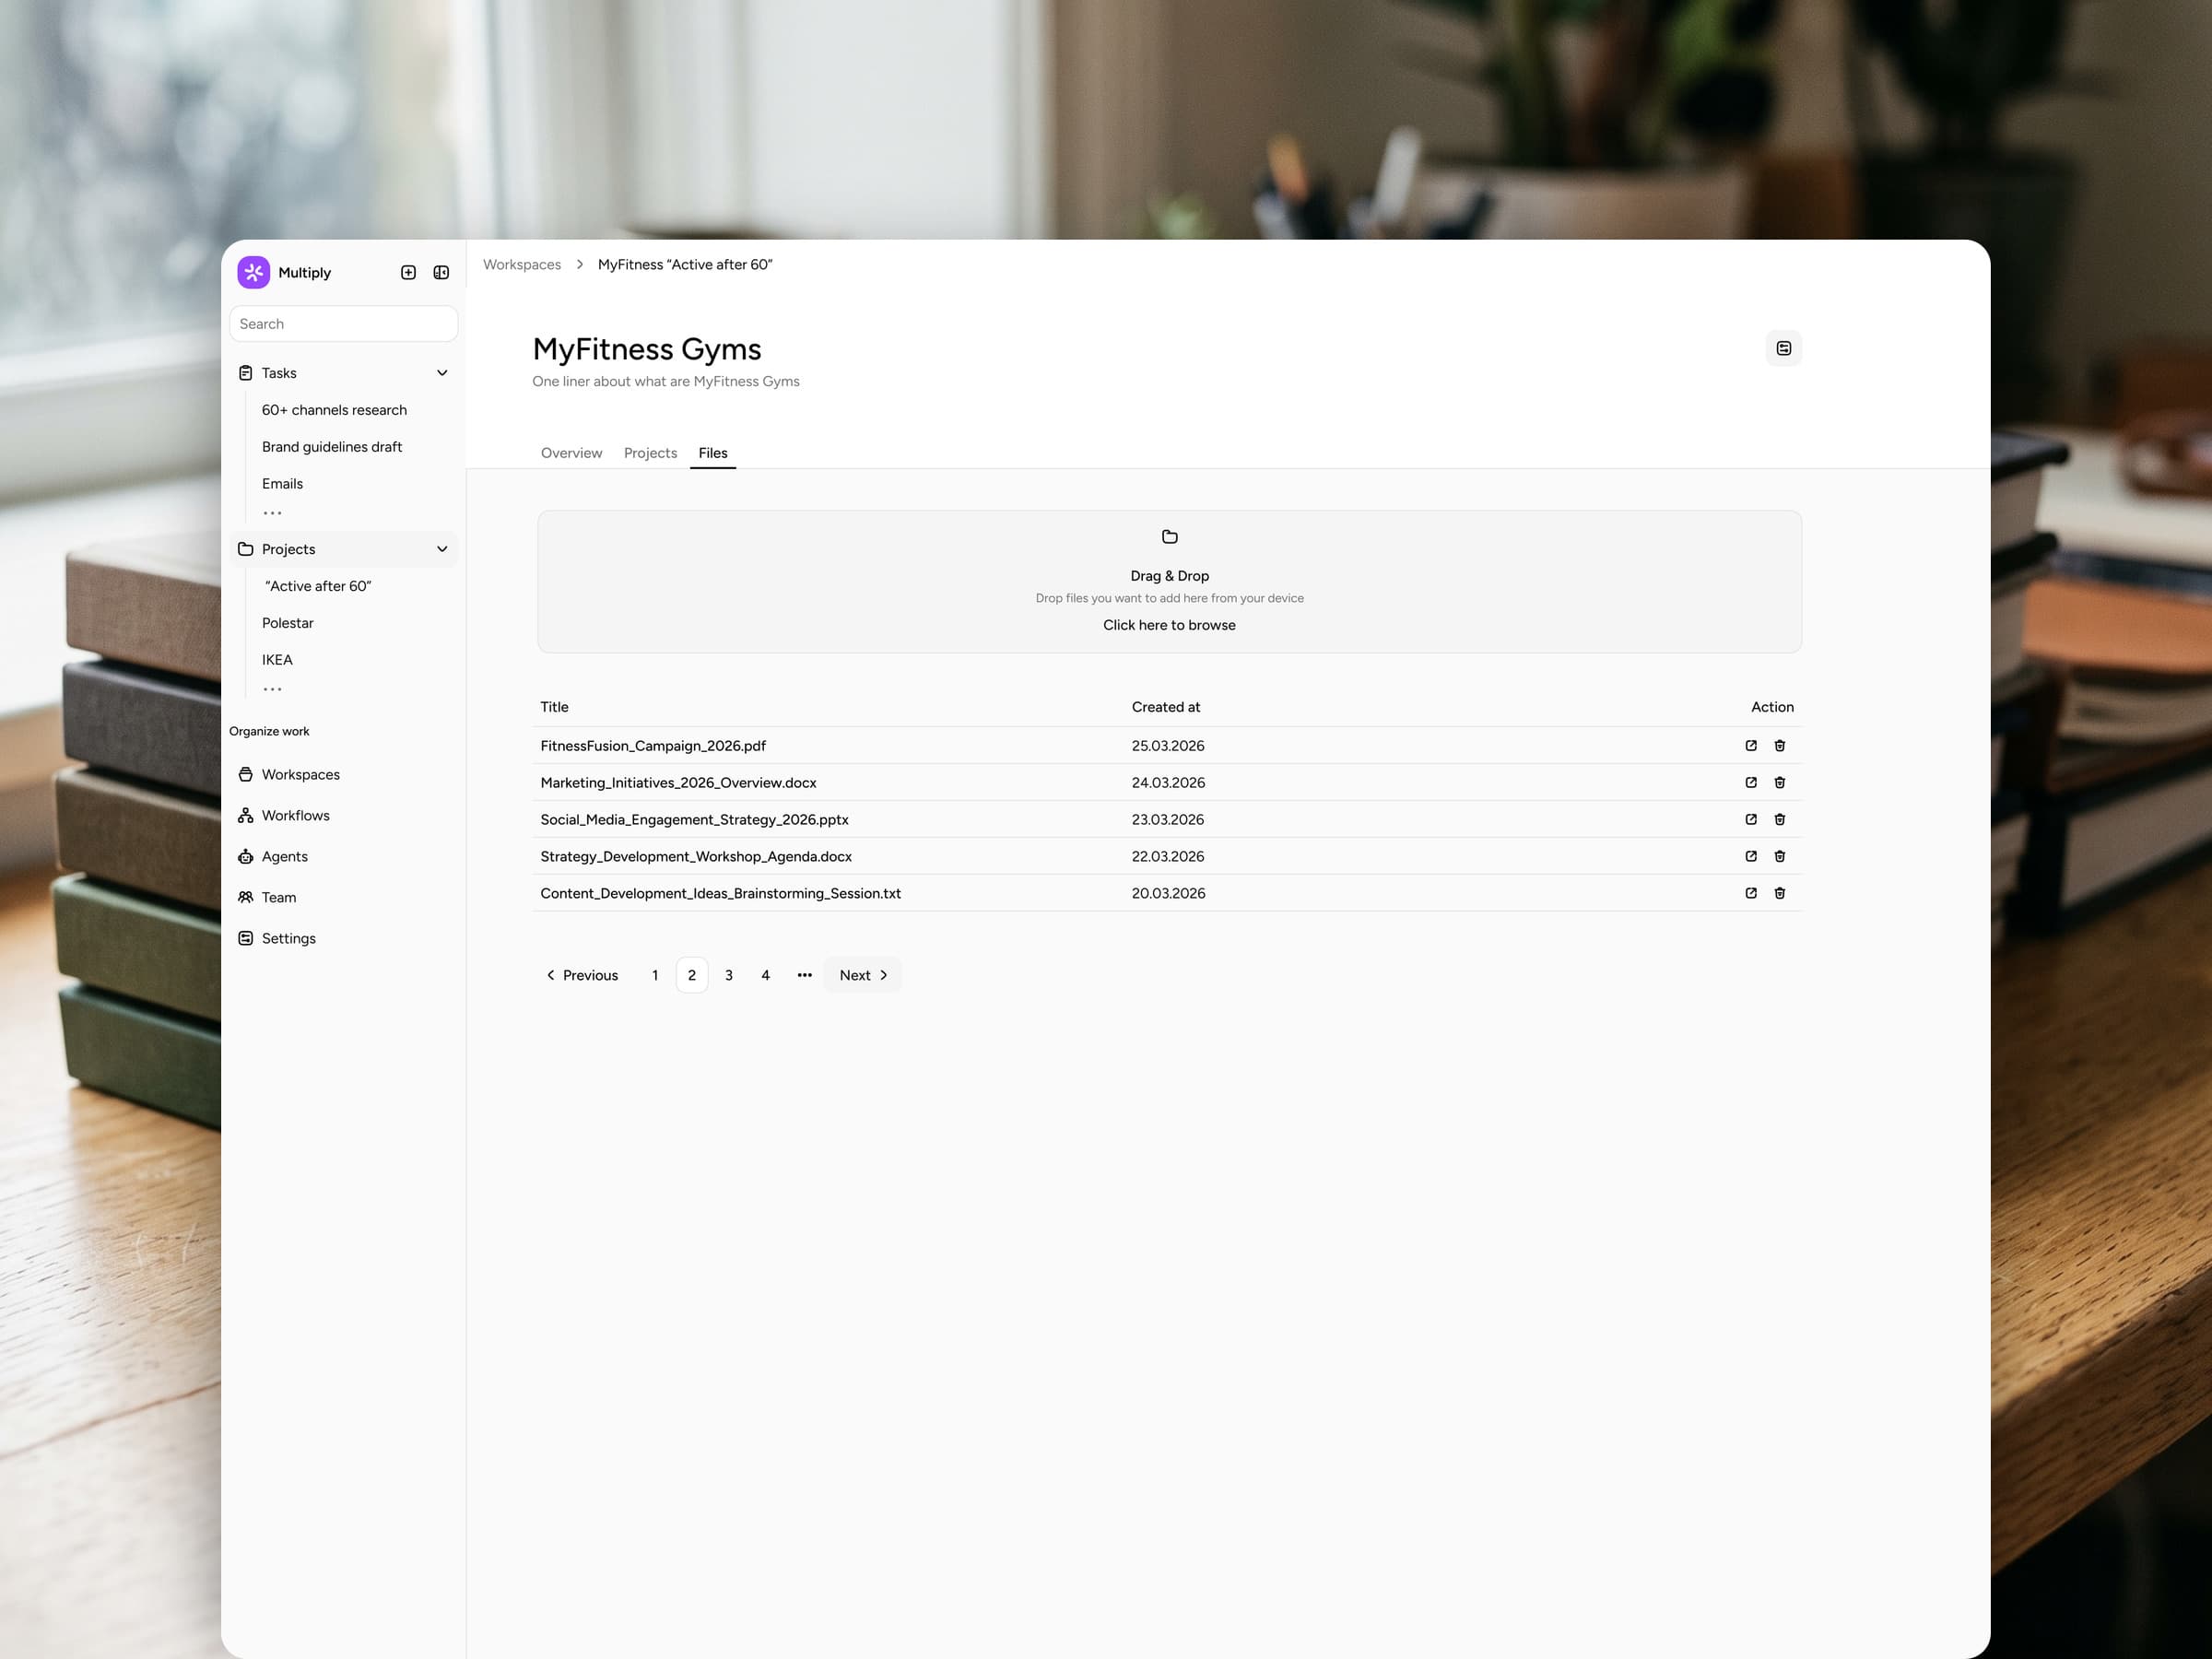Click the Tasks clipboard icon

click(x=245, y=373)
